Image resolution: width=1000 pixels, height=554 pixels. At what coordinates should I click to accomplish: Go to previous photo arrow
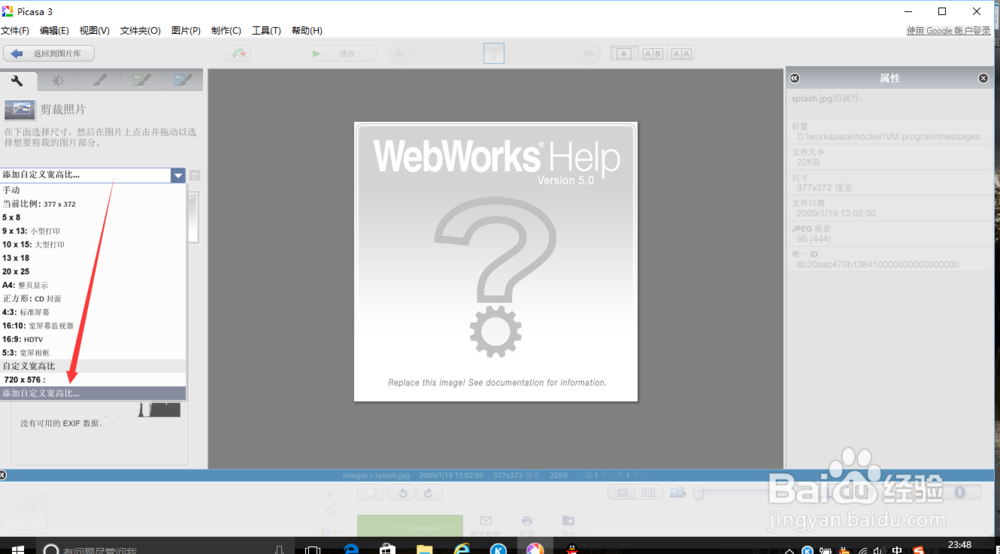pos(400,54)
